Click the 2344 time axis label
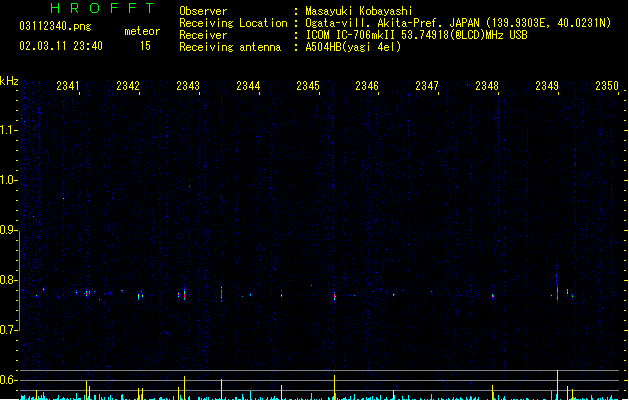This screenshot has height=400, width=629. click(x=248, y=86)
